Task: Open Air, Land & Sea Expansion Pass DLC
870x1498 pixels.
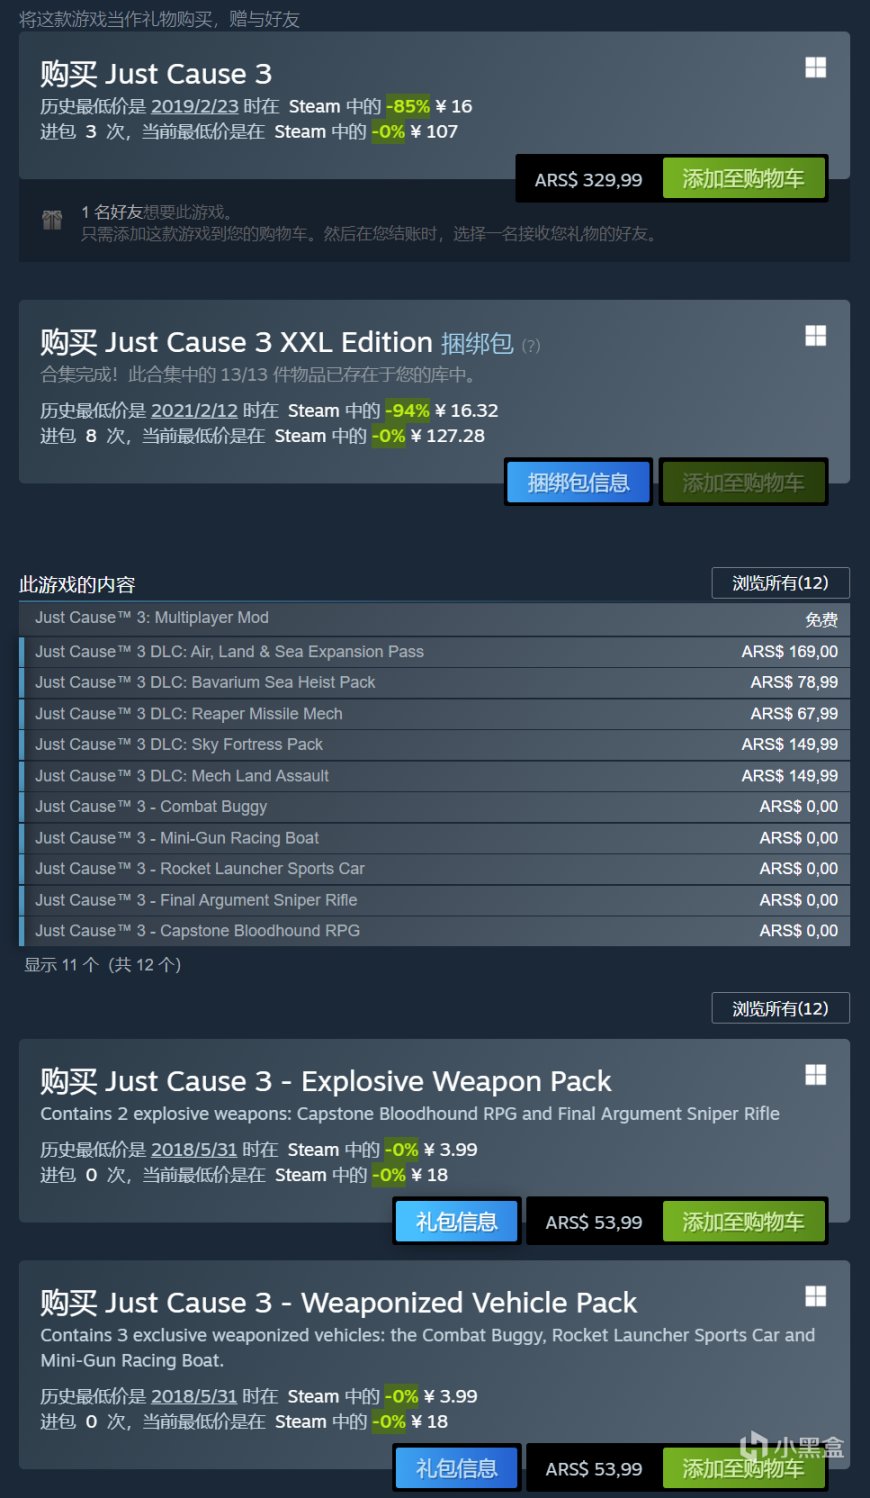Action: (x=434, y=651)
